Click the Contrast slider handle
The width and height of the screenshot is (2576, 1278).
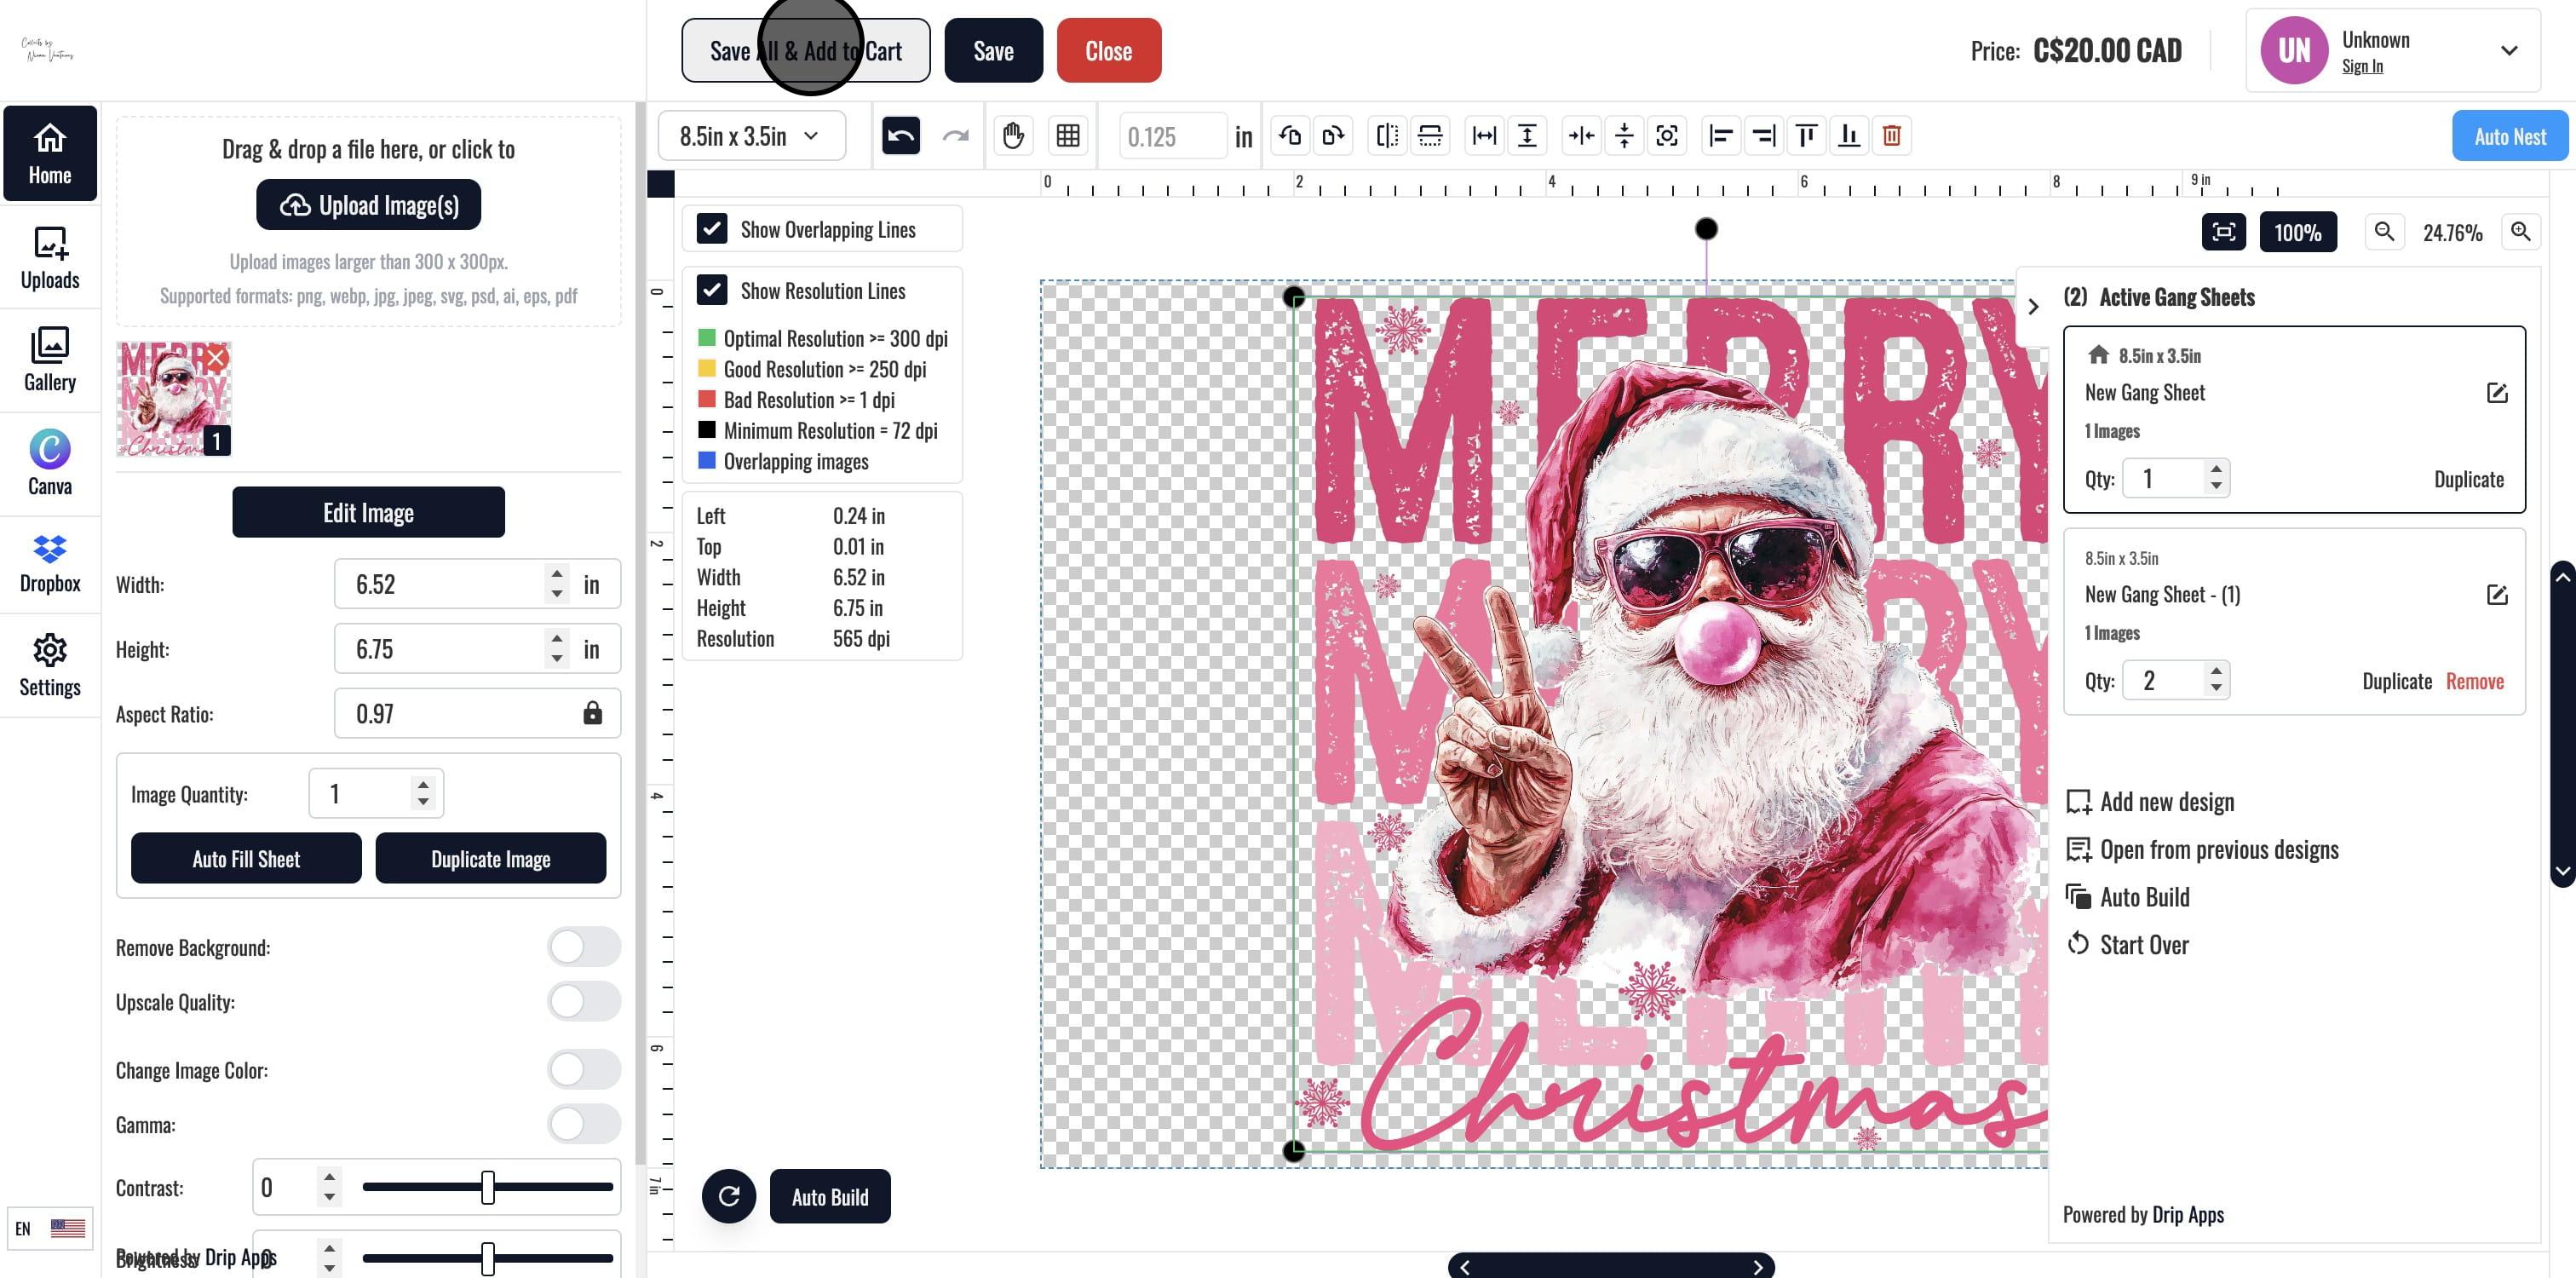(488, 1187)
